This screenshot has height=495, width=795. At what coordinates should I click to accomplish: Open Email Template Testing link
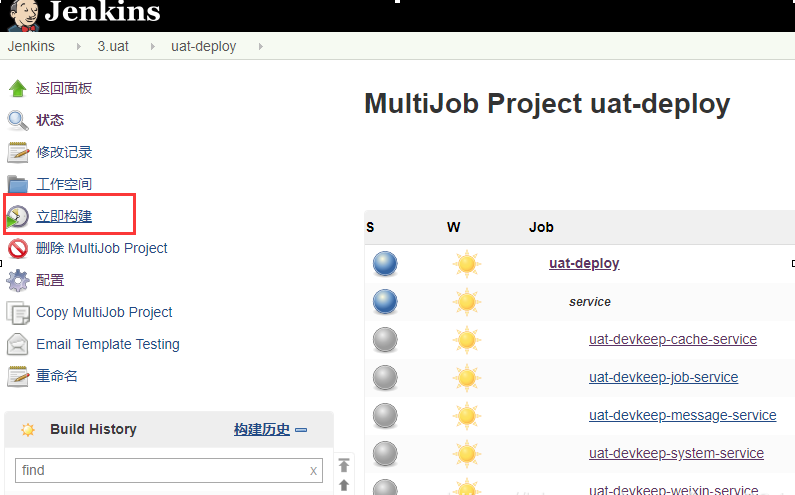point(107,344)
